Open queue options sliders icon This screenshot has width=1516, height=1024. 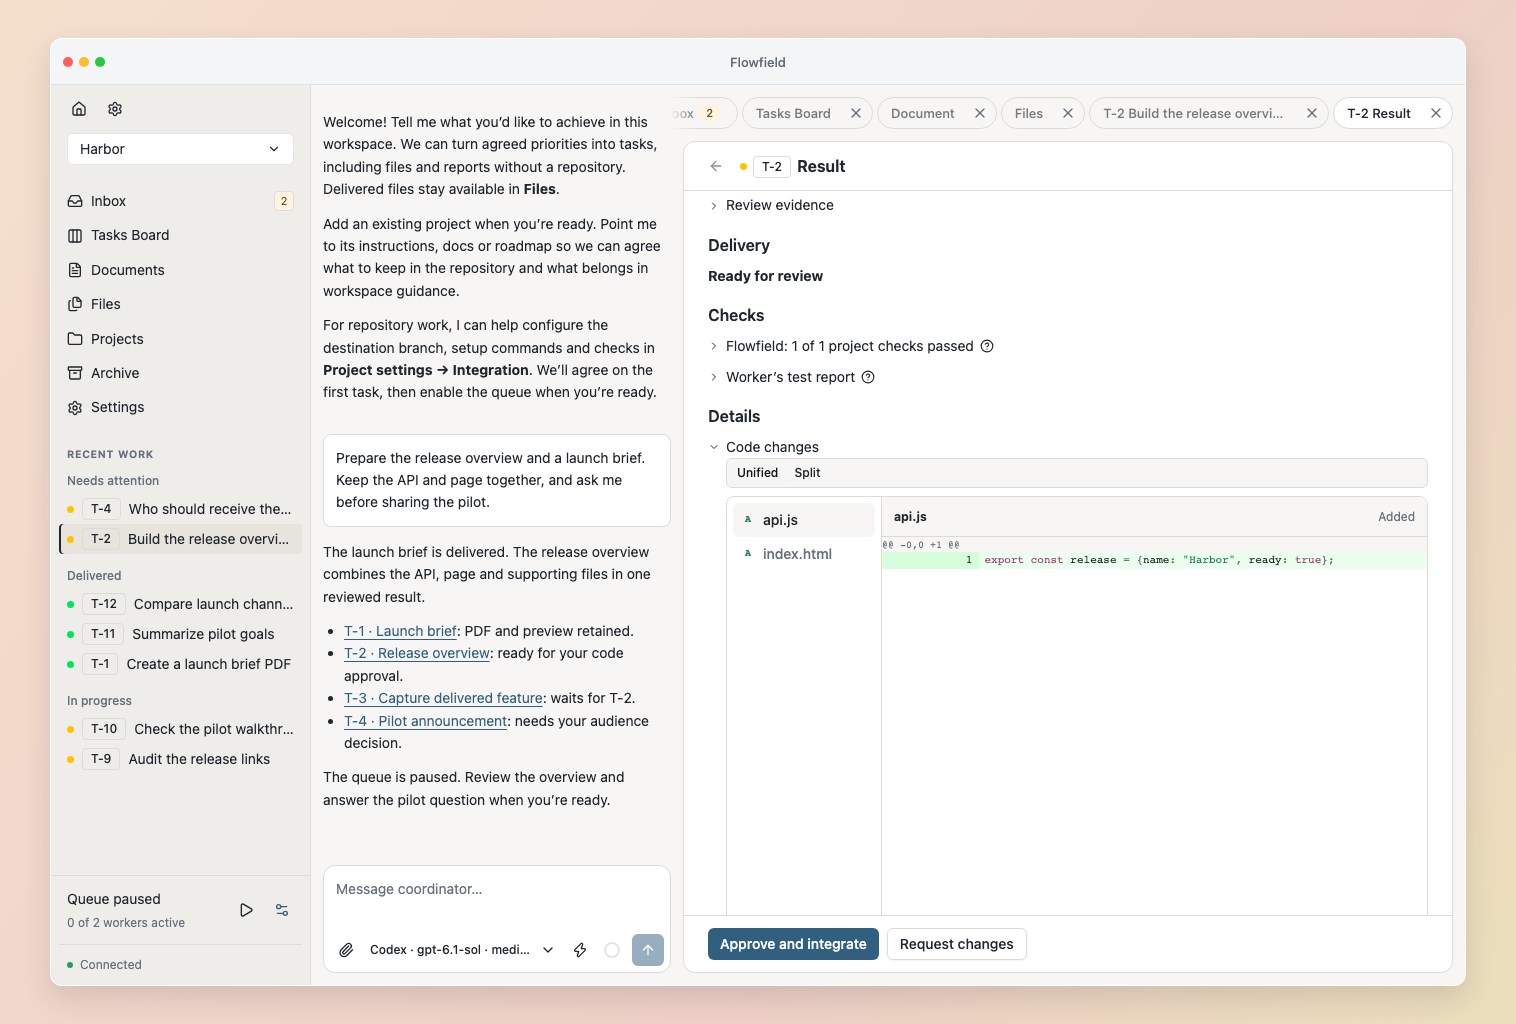[282, 910]
